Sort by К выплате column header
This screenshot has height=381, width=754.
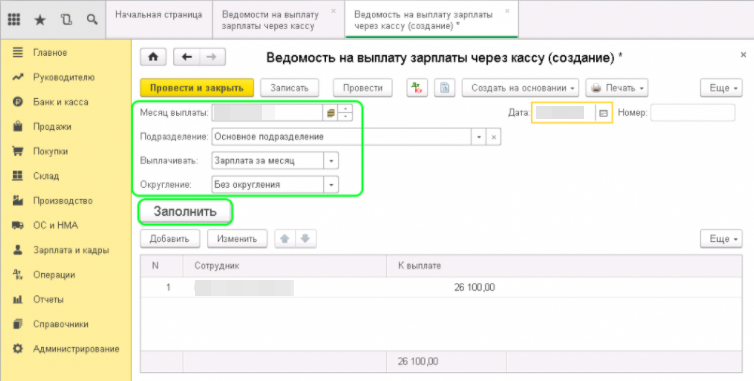(564, 266)
